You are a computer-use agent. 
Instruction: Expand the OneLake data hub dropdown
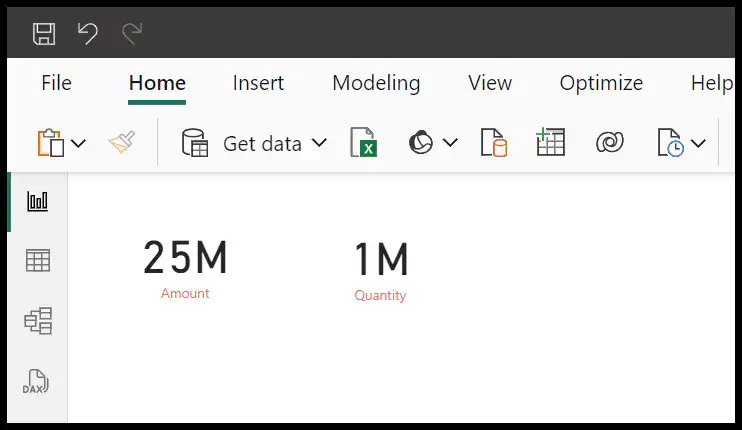pos(450,142)
